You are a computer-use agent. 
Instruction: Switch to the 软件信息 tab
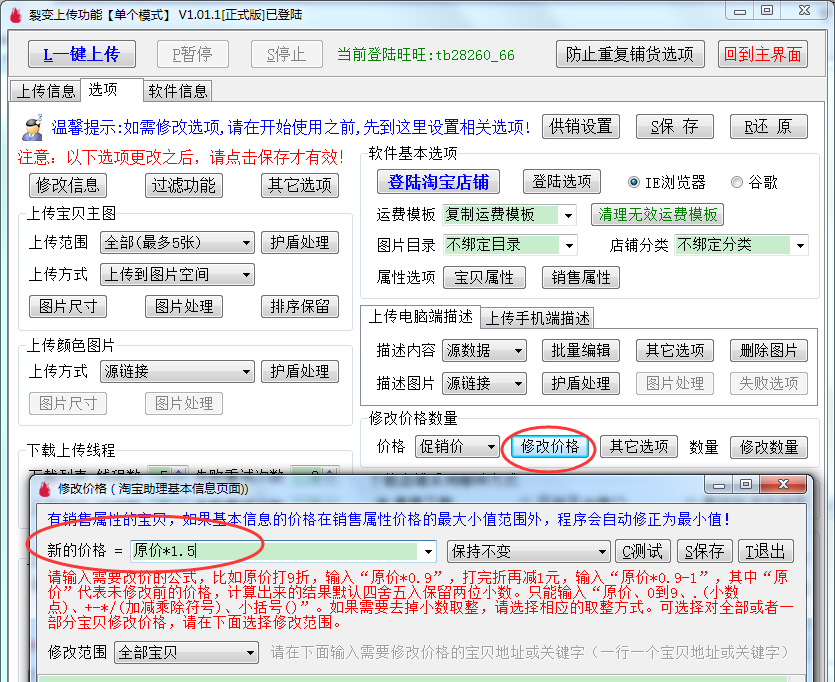pos(178,91)
